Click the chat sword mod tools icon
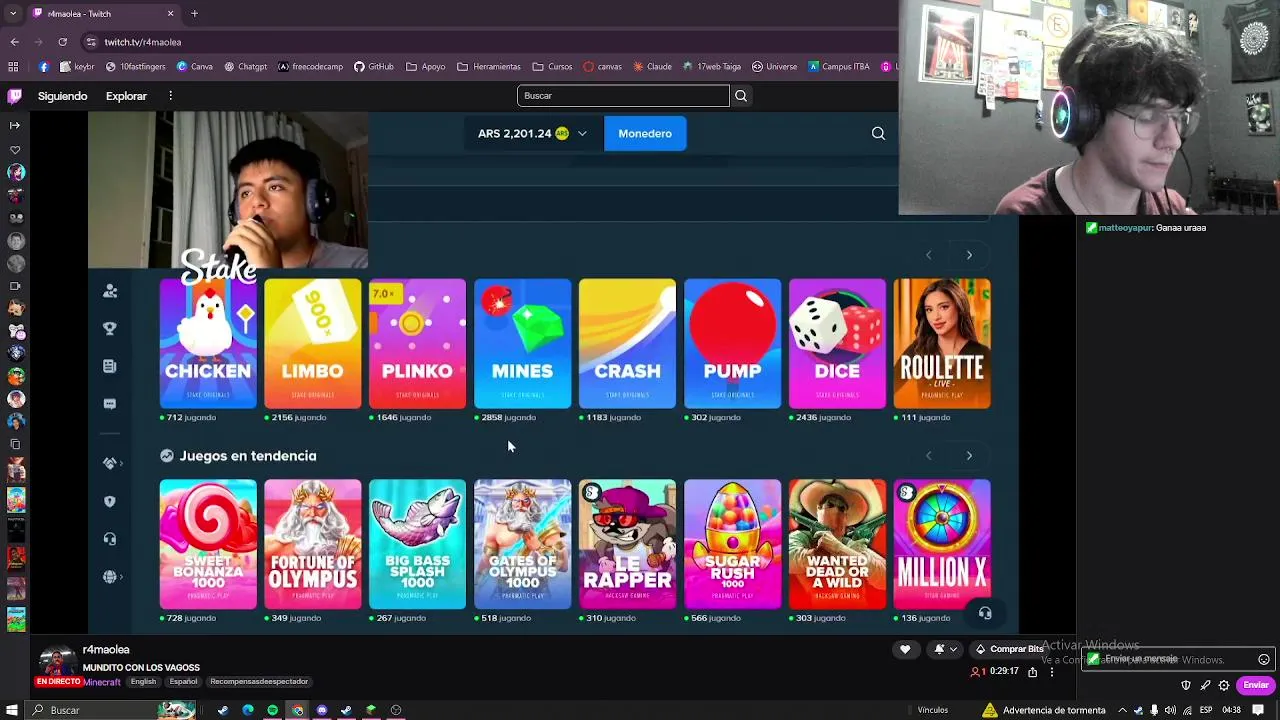The height and width of the screenshot is (720, 1280). 1205,685
